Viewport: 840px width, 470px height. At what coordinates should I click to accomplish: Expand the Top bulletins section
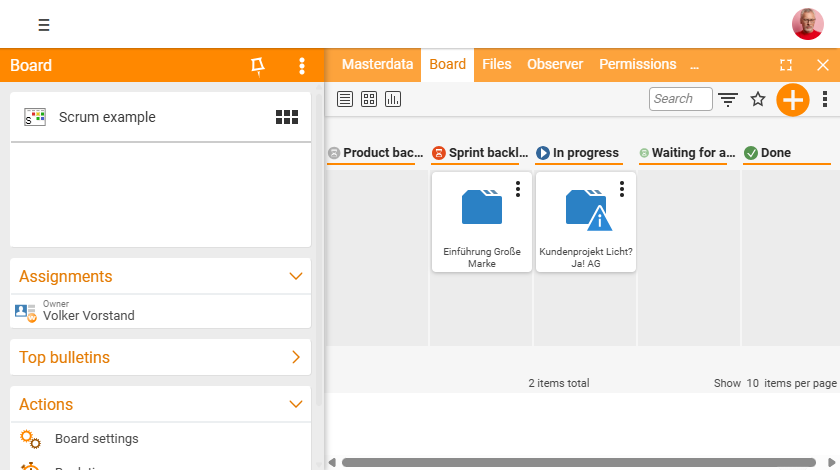pyautogui.click(x=296, y=357)
